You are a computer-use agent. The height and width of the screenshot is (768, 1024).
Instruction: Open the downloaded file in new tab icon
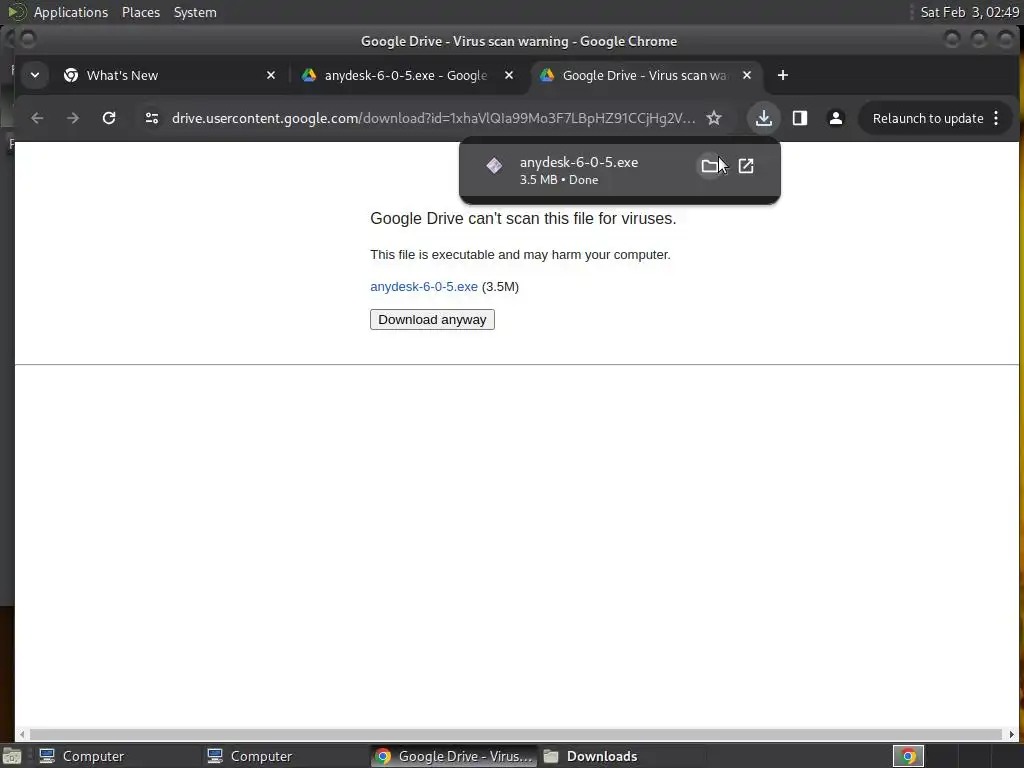(746, 166)
